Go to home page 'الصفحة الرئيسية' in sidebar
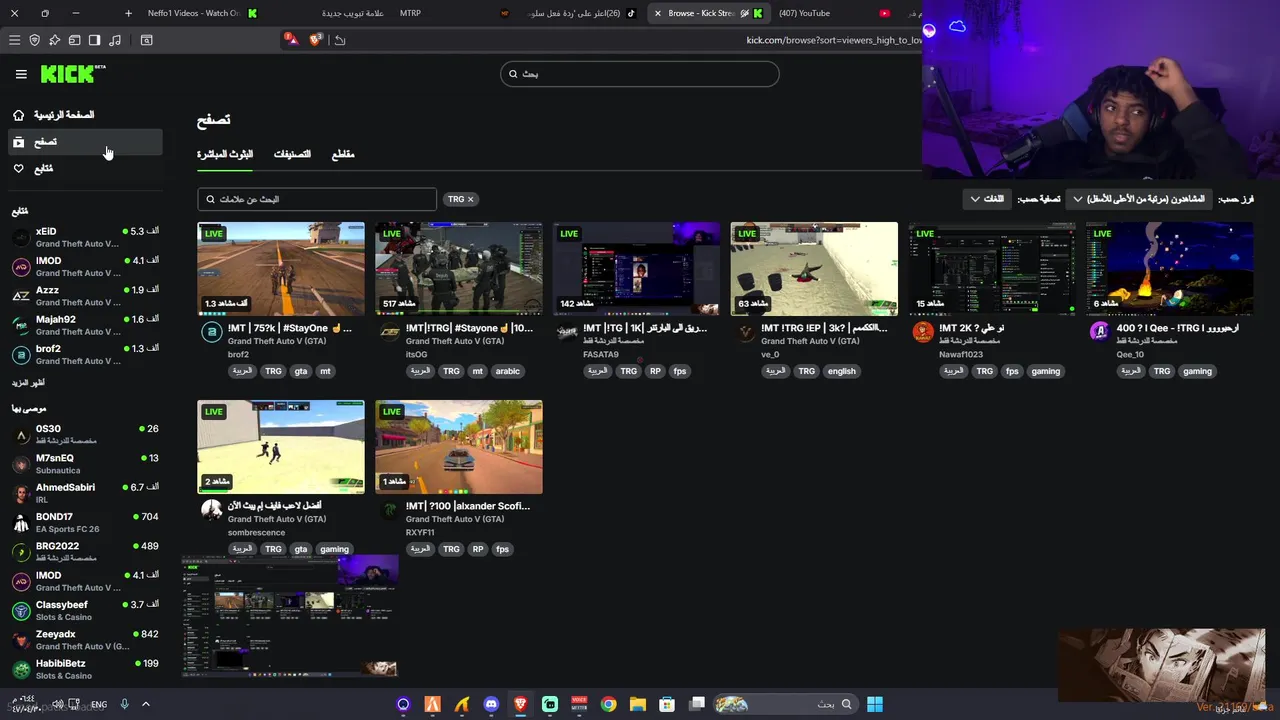Screen dimensions: 1280x720 point(85,115)
